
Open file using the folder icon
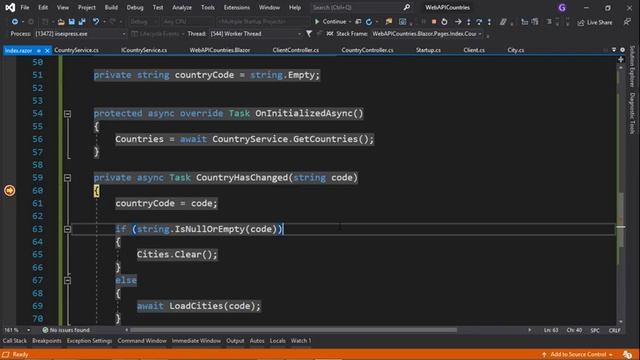(61, 22)
